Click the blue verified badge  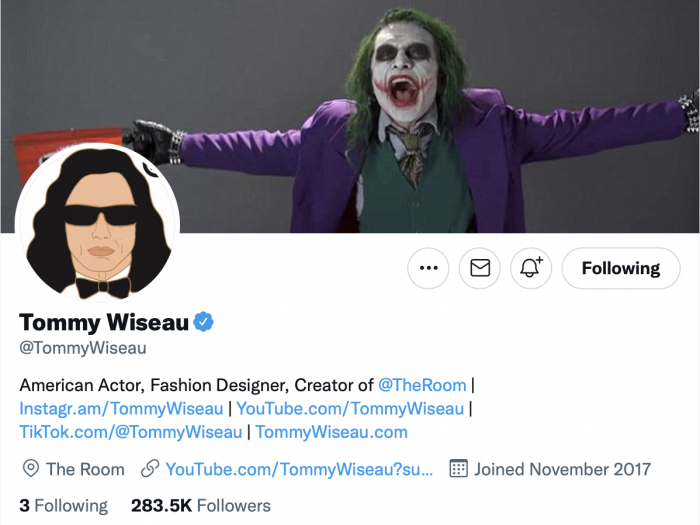(x=204, y=322)
